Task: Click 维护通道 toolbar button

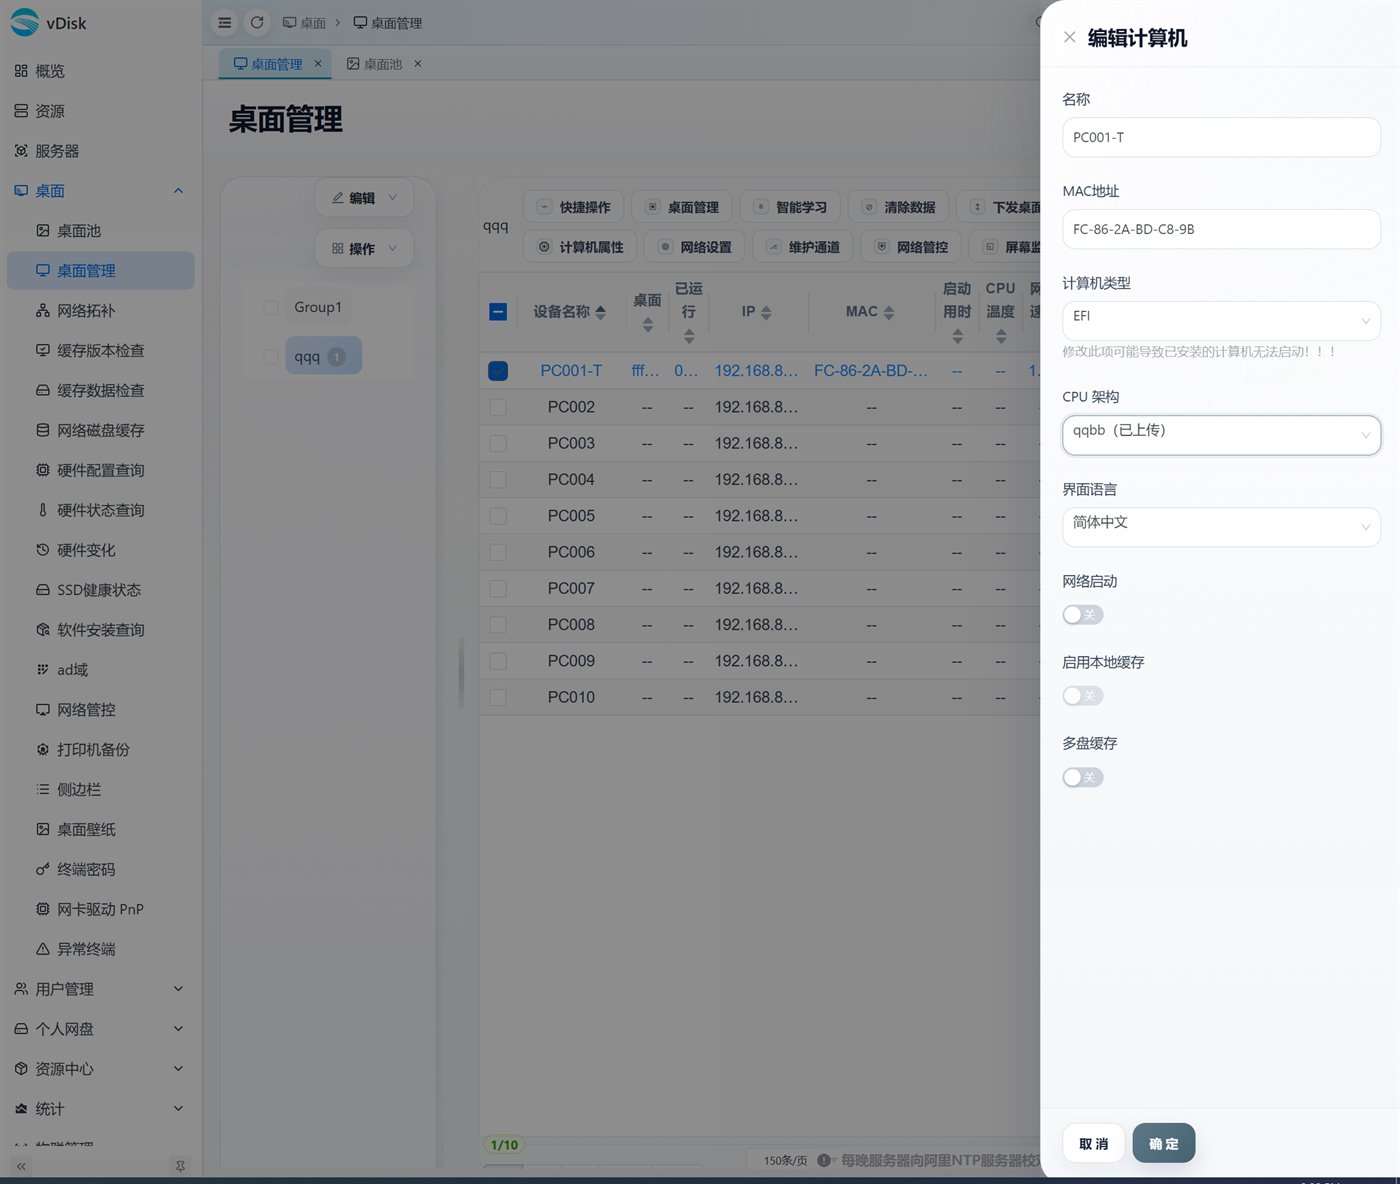Action: [803, 247]
